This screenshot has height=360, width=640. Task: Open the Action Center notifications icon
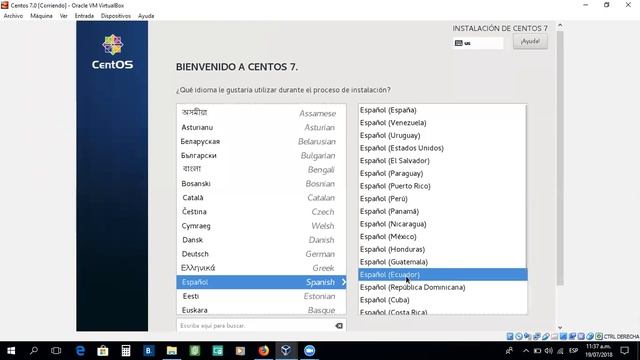tap(624, 351)
